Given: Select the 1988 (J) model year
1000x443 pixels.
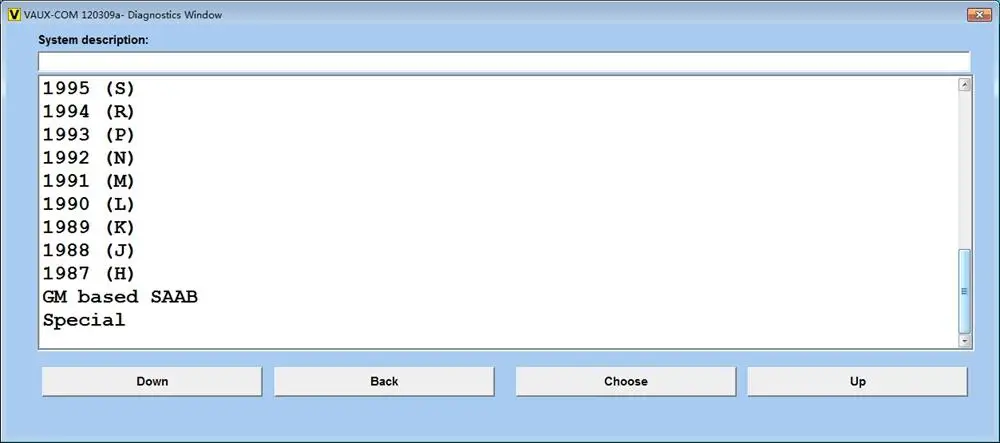Looking at the screenshot, I should [89, 251].
